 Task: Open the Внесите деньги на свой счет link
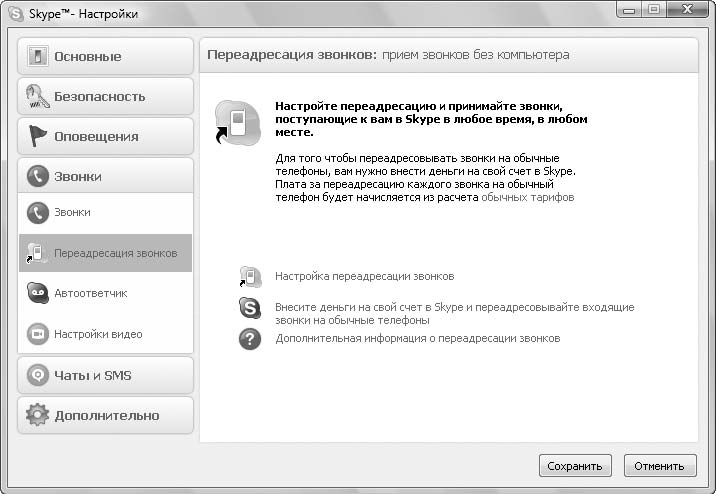point(454,314)
